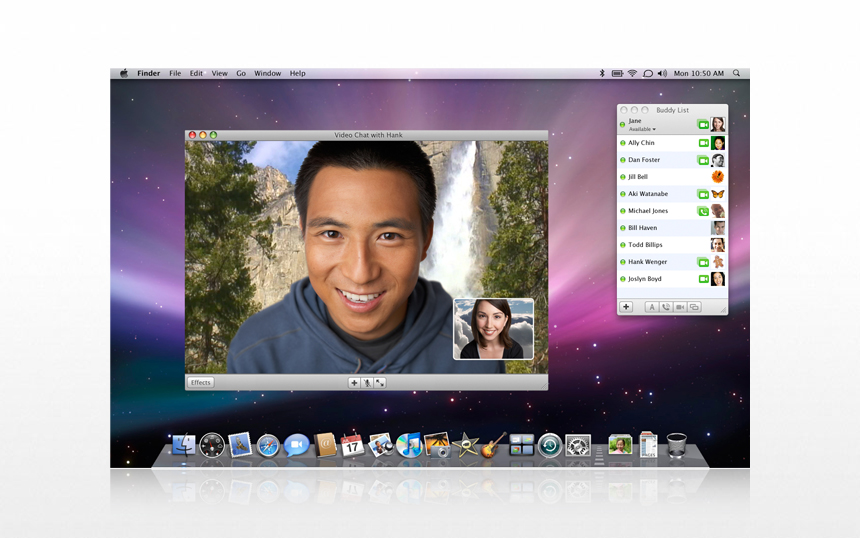Toggle full screen for video chat
Screen dimensions: 860x538
[380, 383]
